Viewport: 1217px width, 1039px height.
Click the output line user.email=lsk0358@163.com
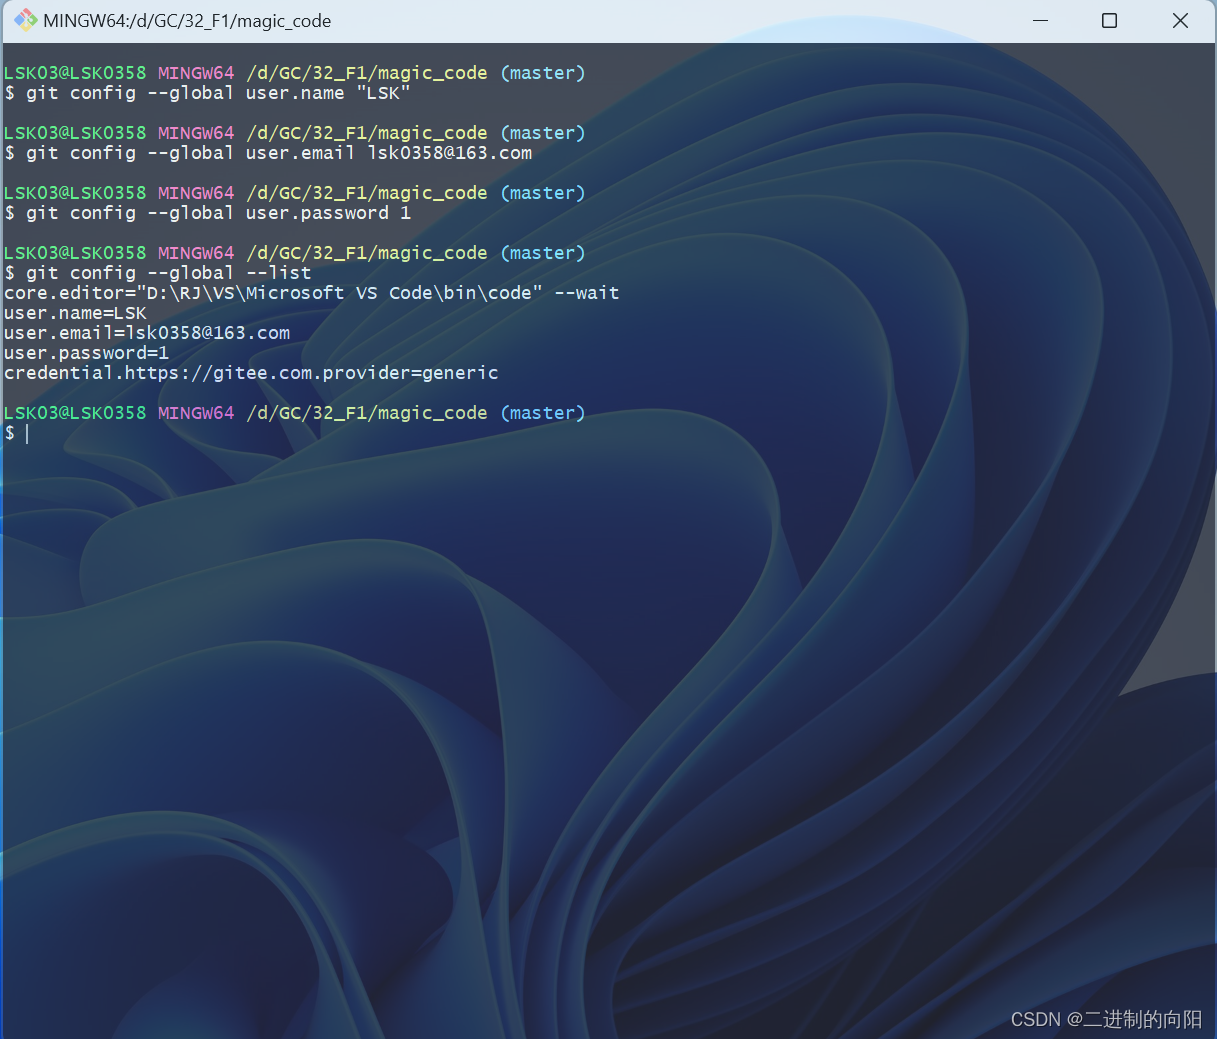coord(147,333)
